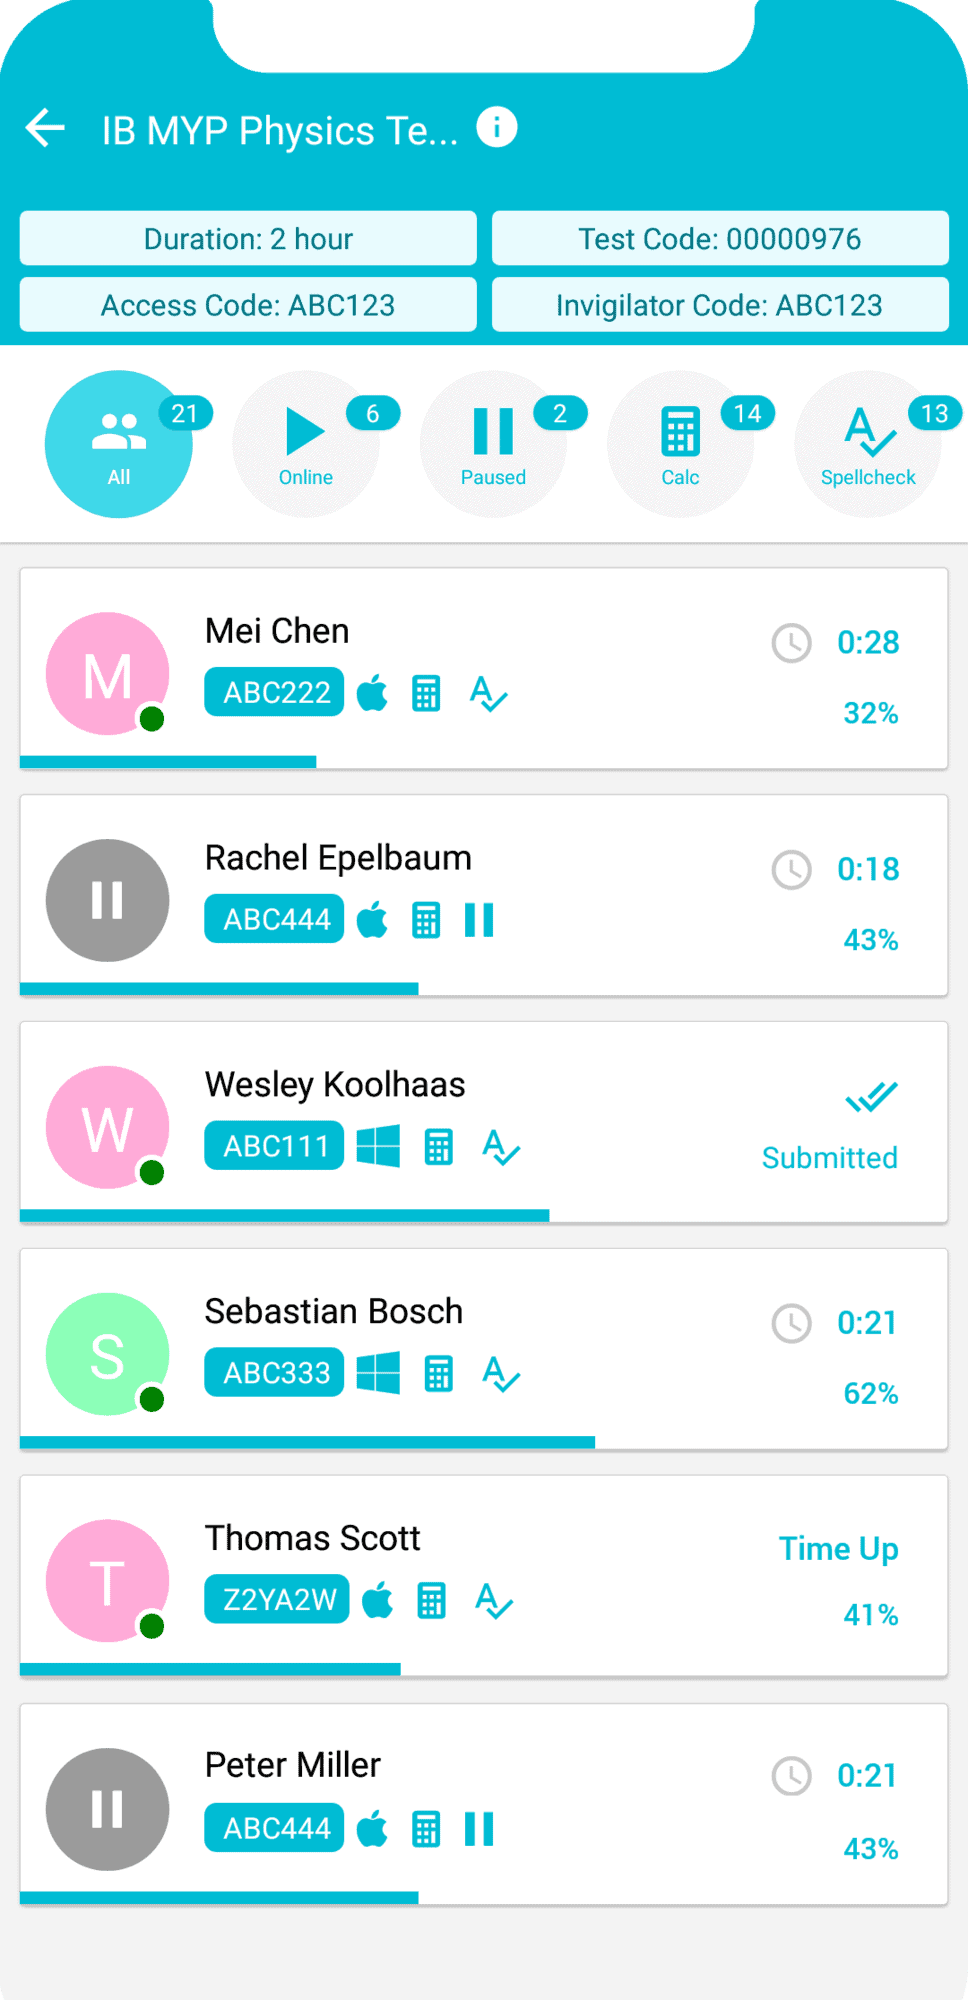Tap Wesley Koolhaas's Submitted status

click(830, 1157)
